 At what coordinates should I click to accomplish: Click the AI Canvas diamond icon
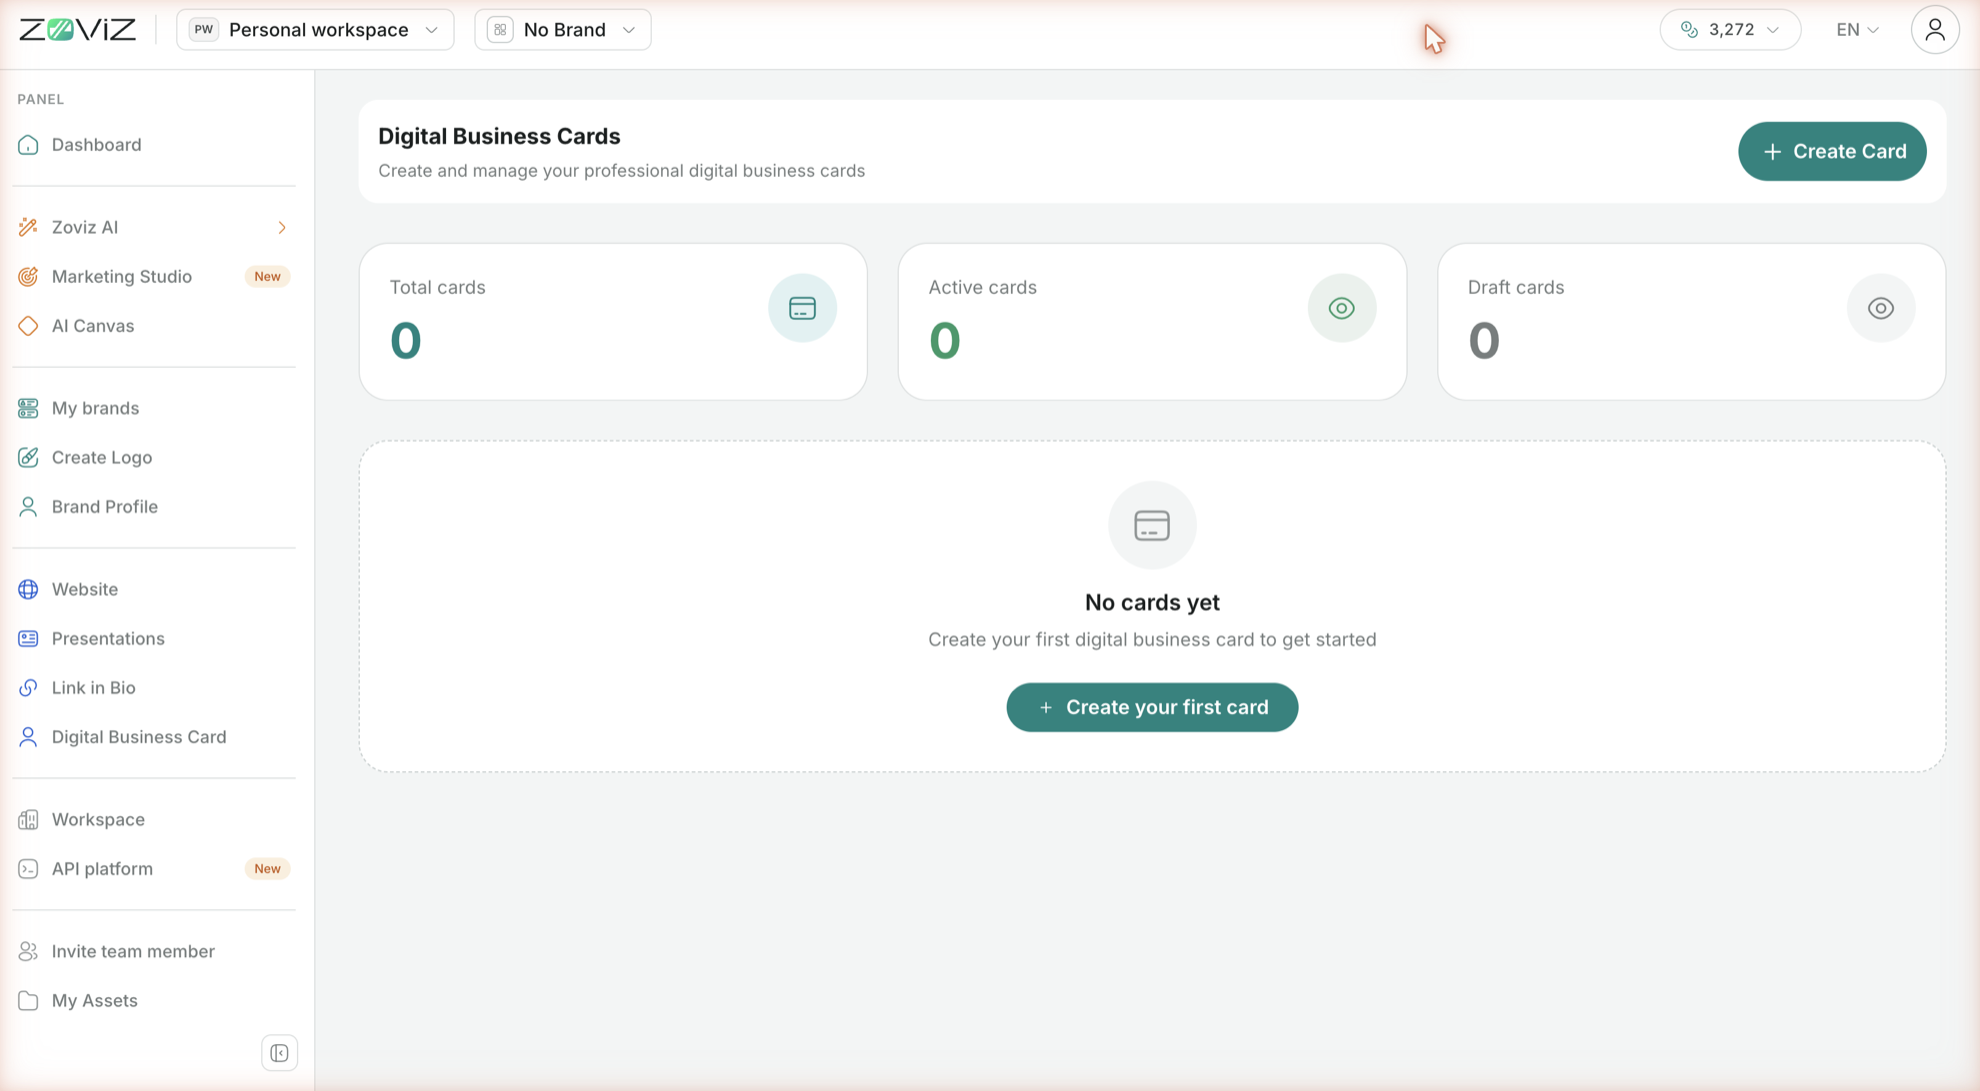coord(28,326)
